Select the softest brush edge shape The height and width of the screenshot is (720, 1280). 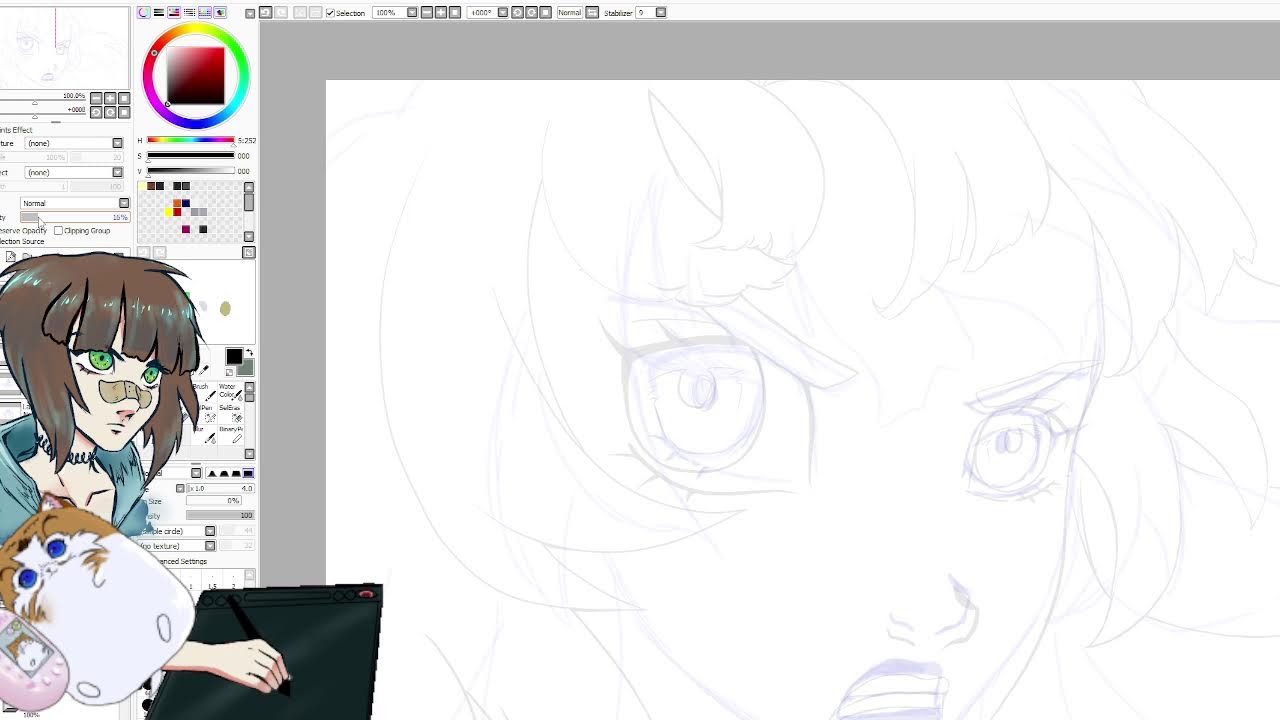[x=212, y=473]
